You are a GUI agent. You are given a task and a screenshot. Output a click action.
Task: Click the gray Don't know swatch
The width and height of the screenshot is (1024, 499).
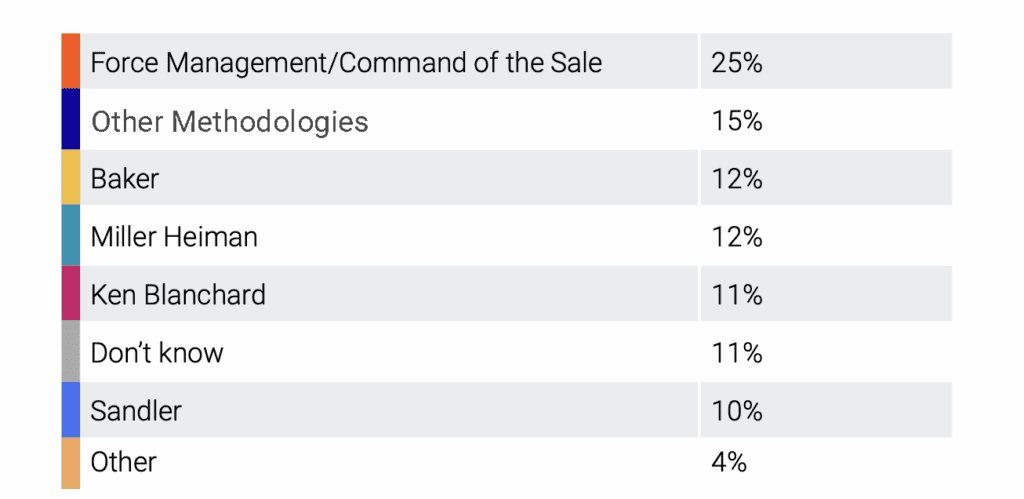70,352
